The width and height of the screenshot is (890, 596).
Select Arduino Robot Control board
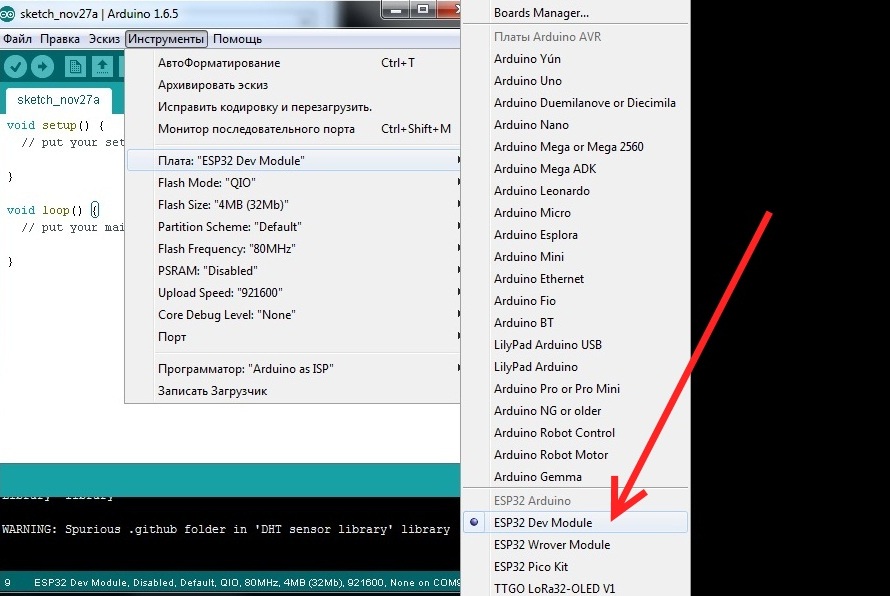(575, 433)
